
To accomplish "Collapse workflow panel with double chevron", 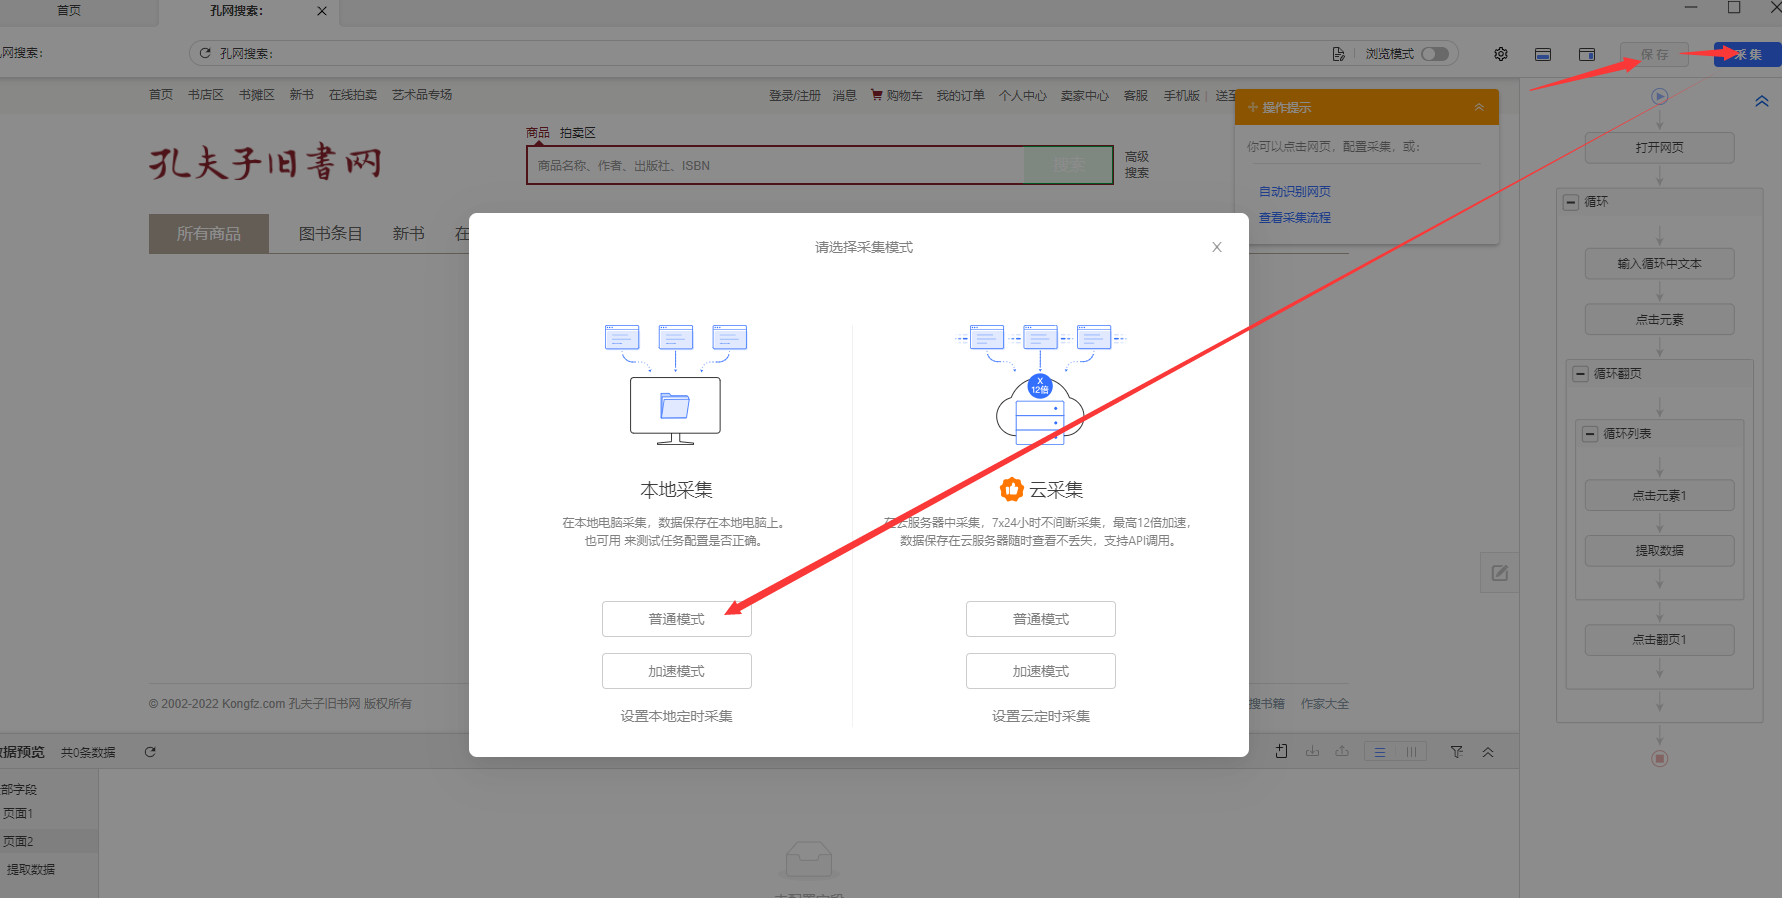I will (x=1761, y=101).
